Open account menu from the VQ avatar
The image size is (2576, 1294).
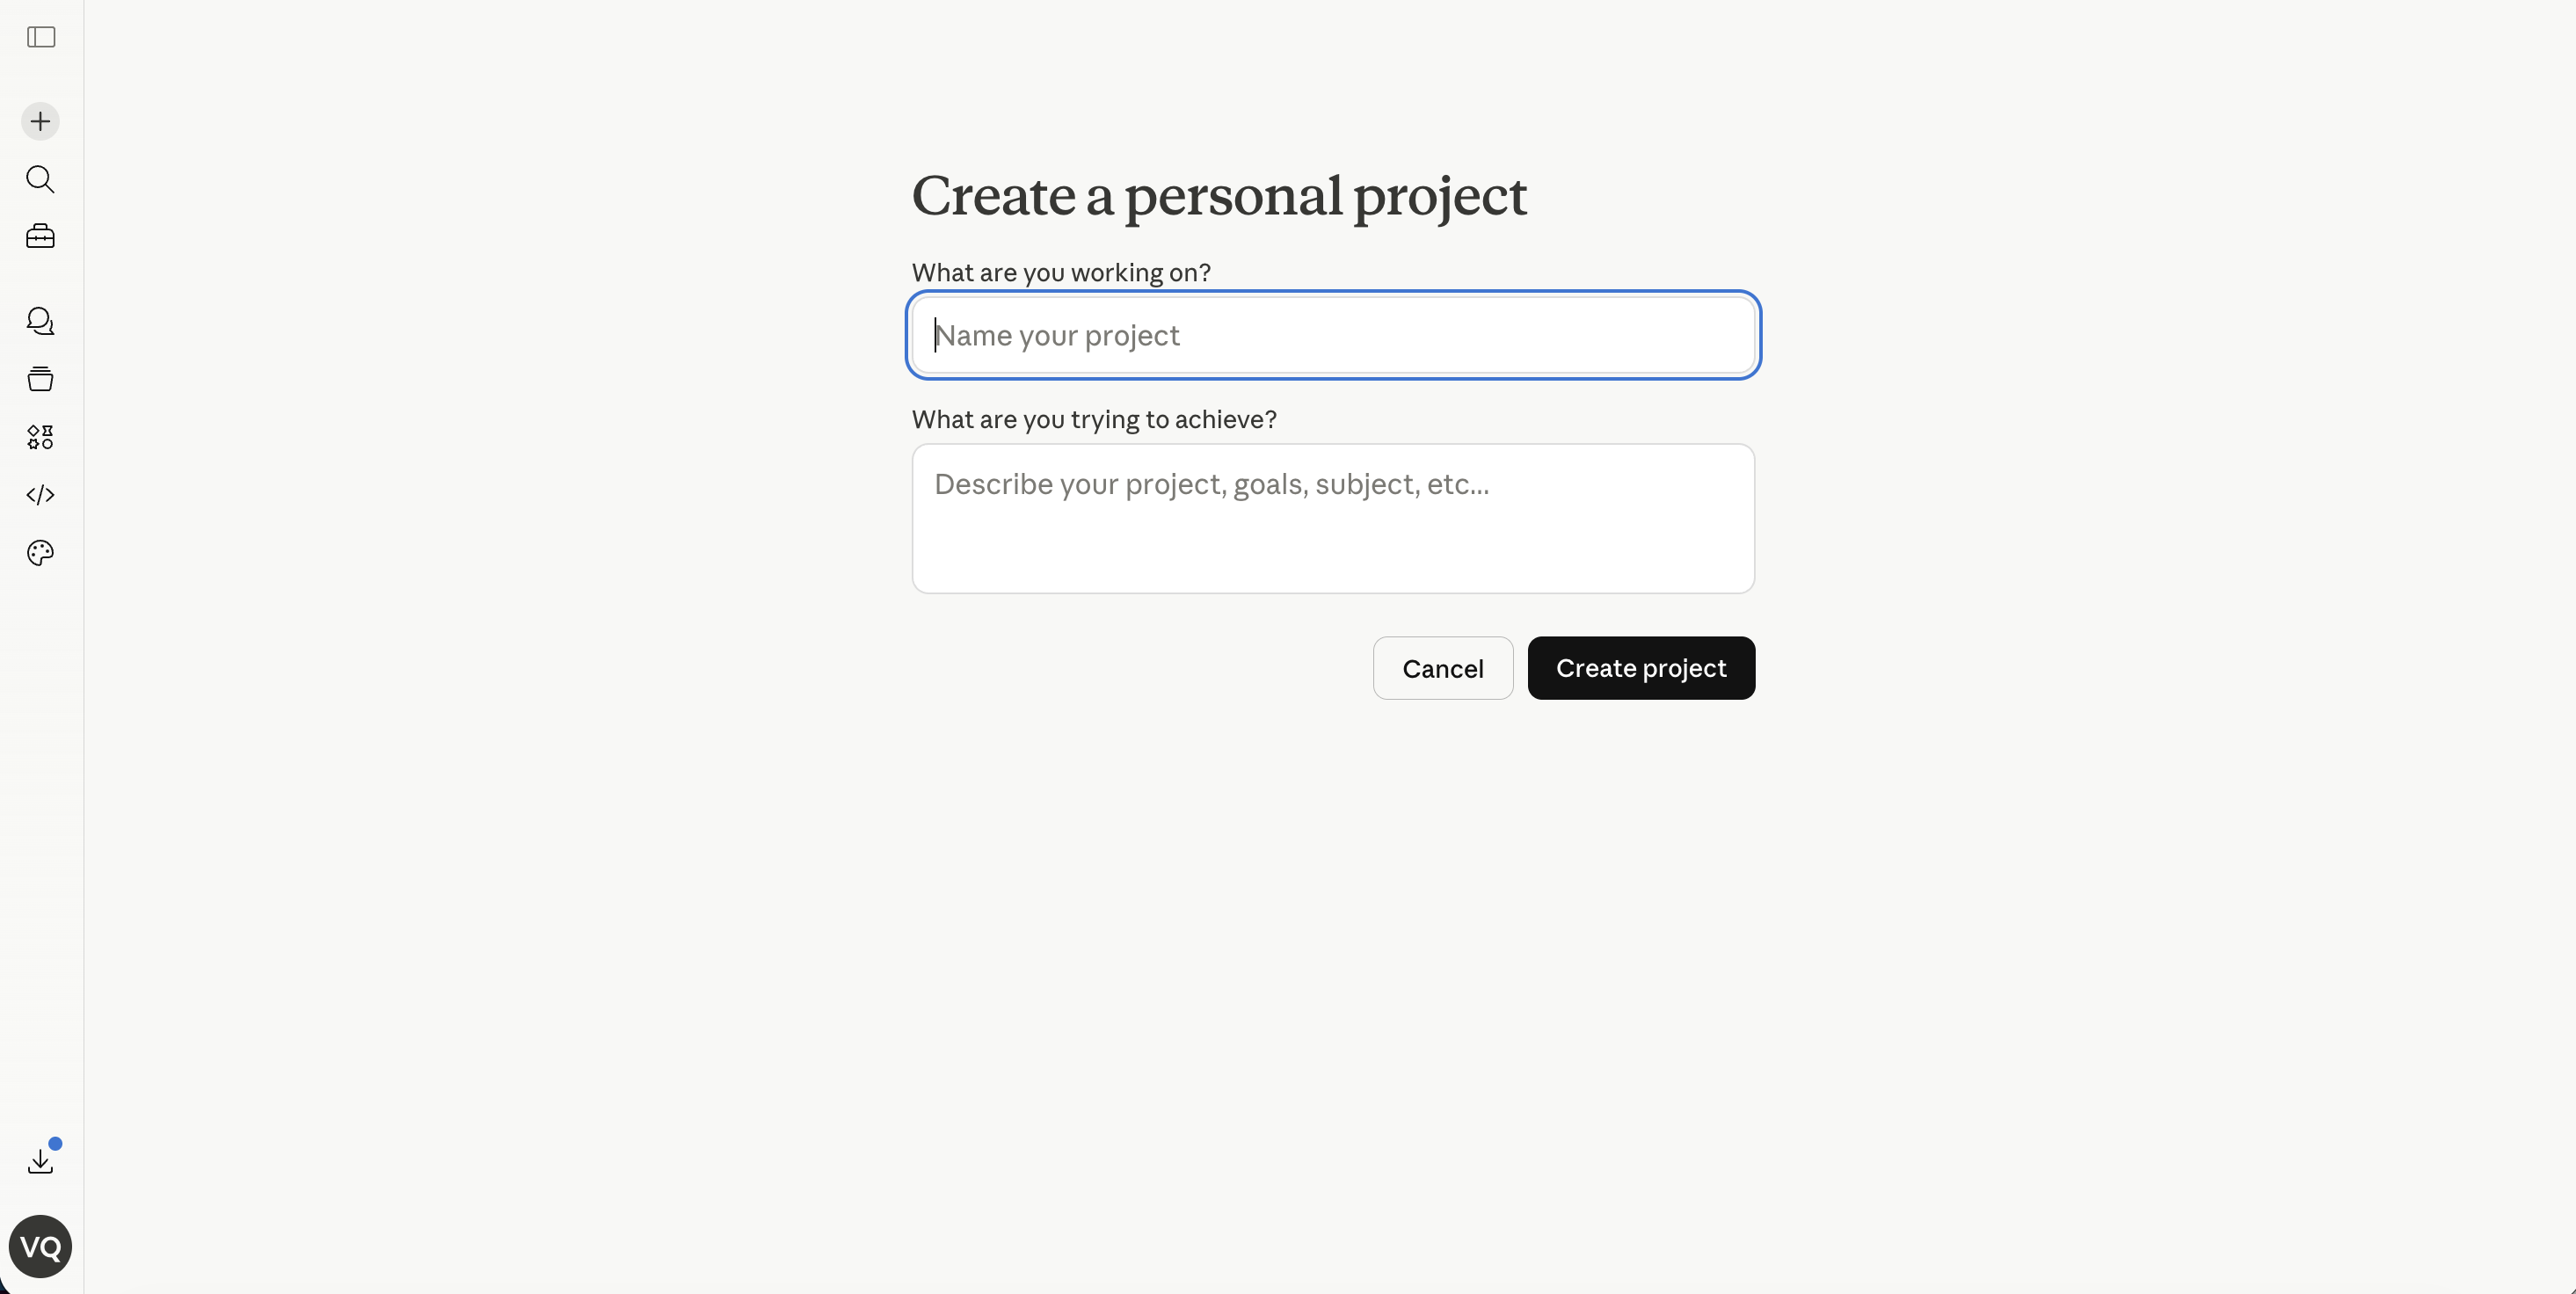[x=39, y=1246]
